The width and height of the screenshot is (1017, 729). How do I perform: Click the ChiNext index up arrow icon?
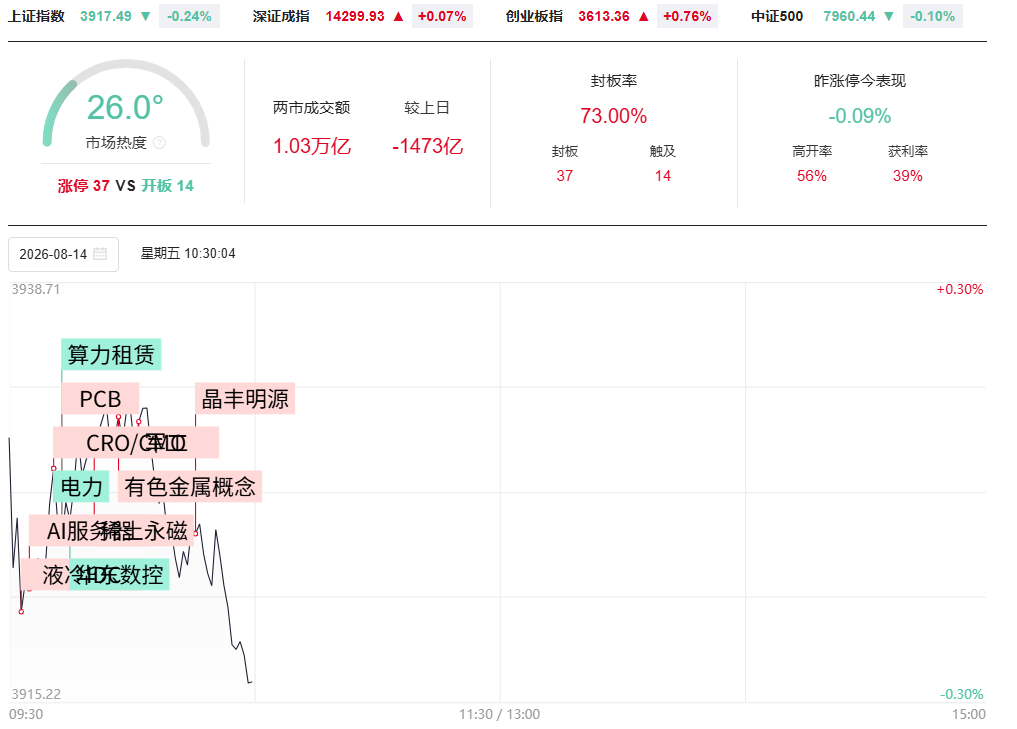643,16
